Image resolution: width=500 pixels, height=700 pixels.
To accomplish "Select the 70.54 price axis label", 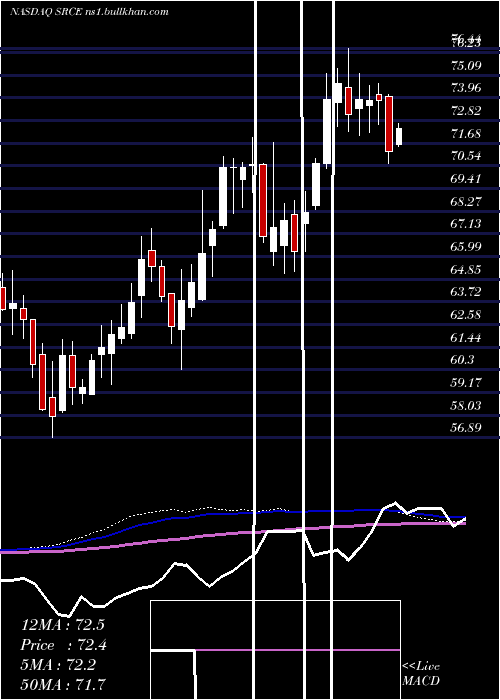I will click(467, 156).
